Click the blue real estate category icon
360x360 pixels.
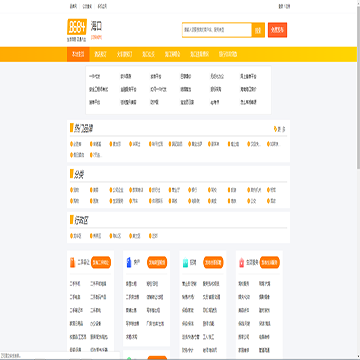click(129, 263)
